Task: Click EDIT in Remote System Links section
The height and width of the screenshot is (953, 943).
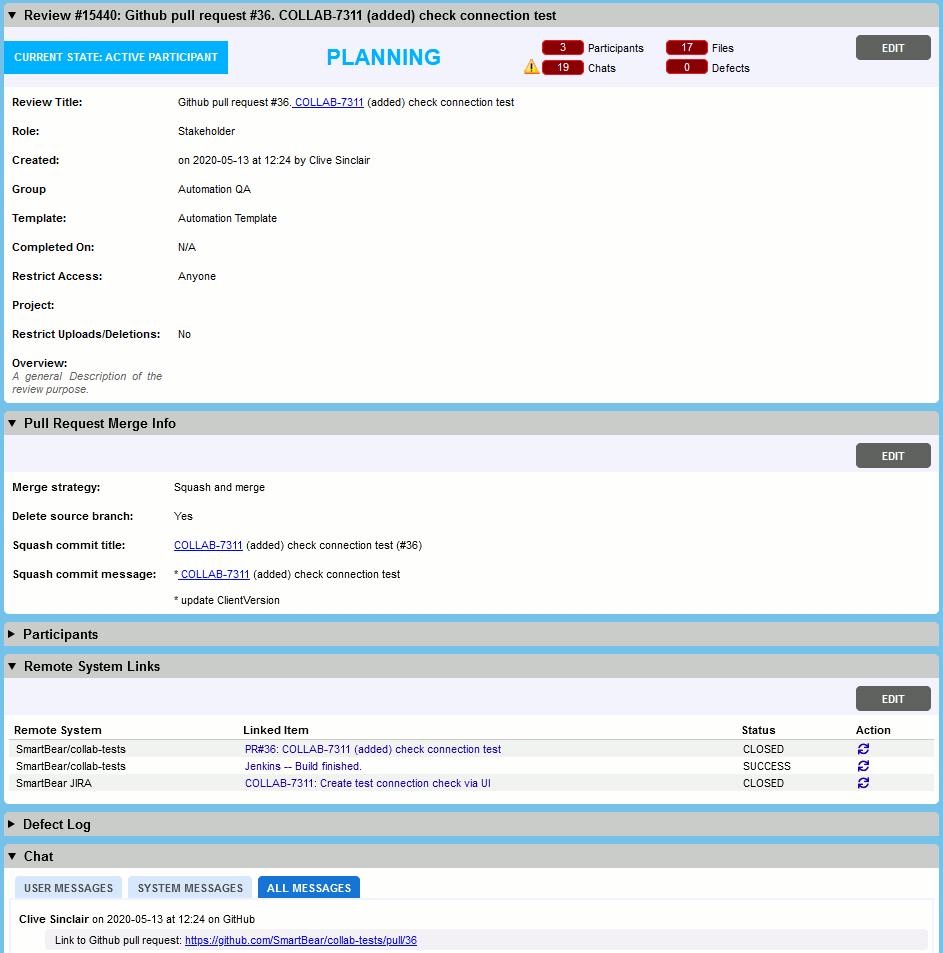Action: (892, 698)
